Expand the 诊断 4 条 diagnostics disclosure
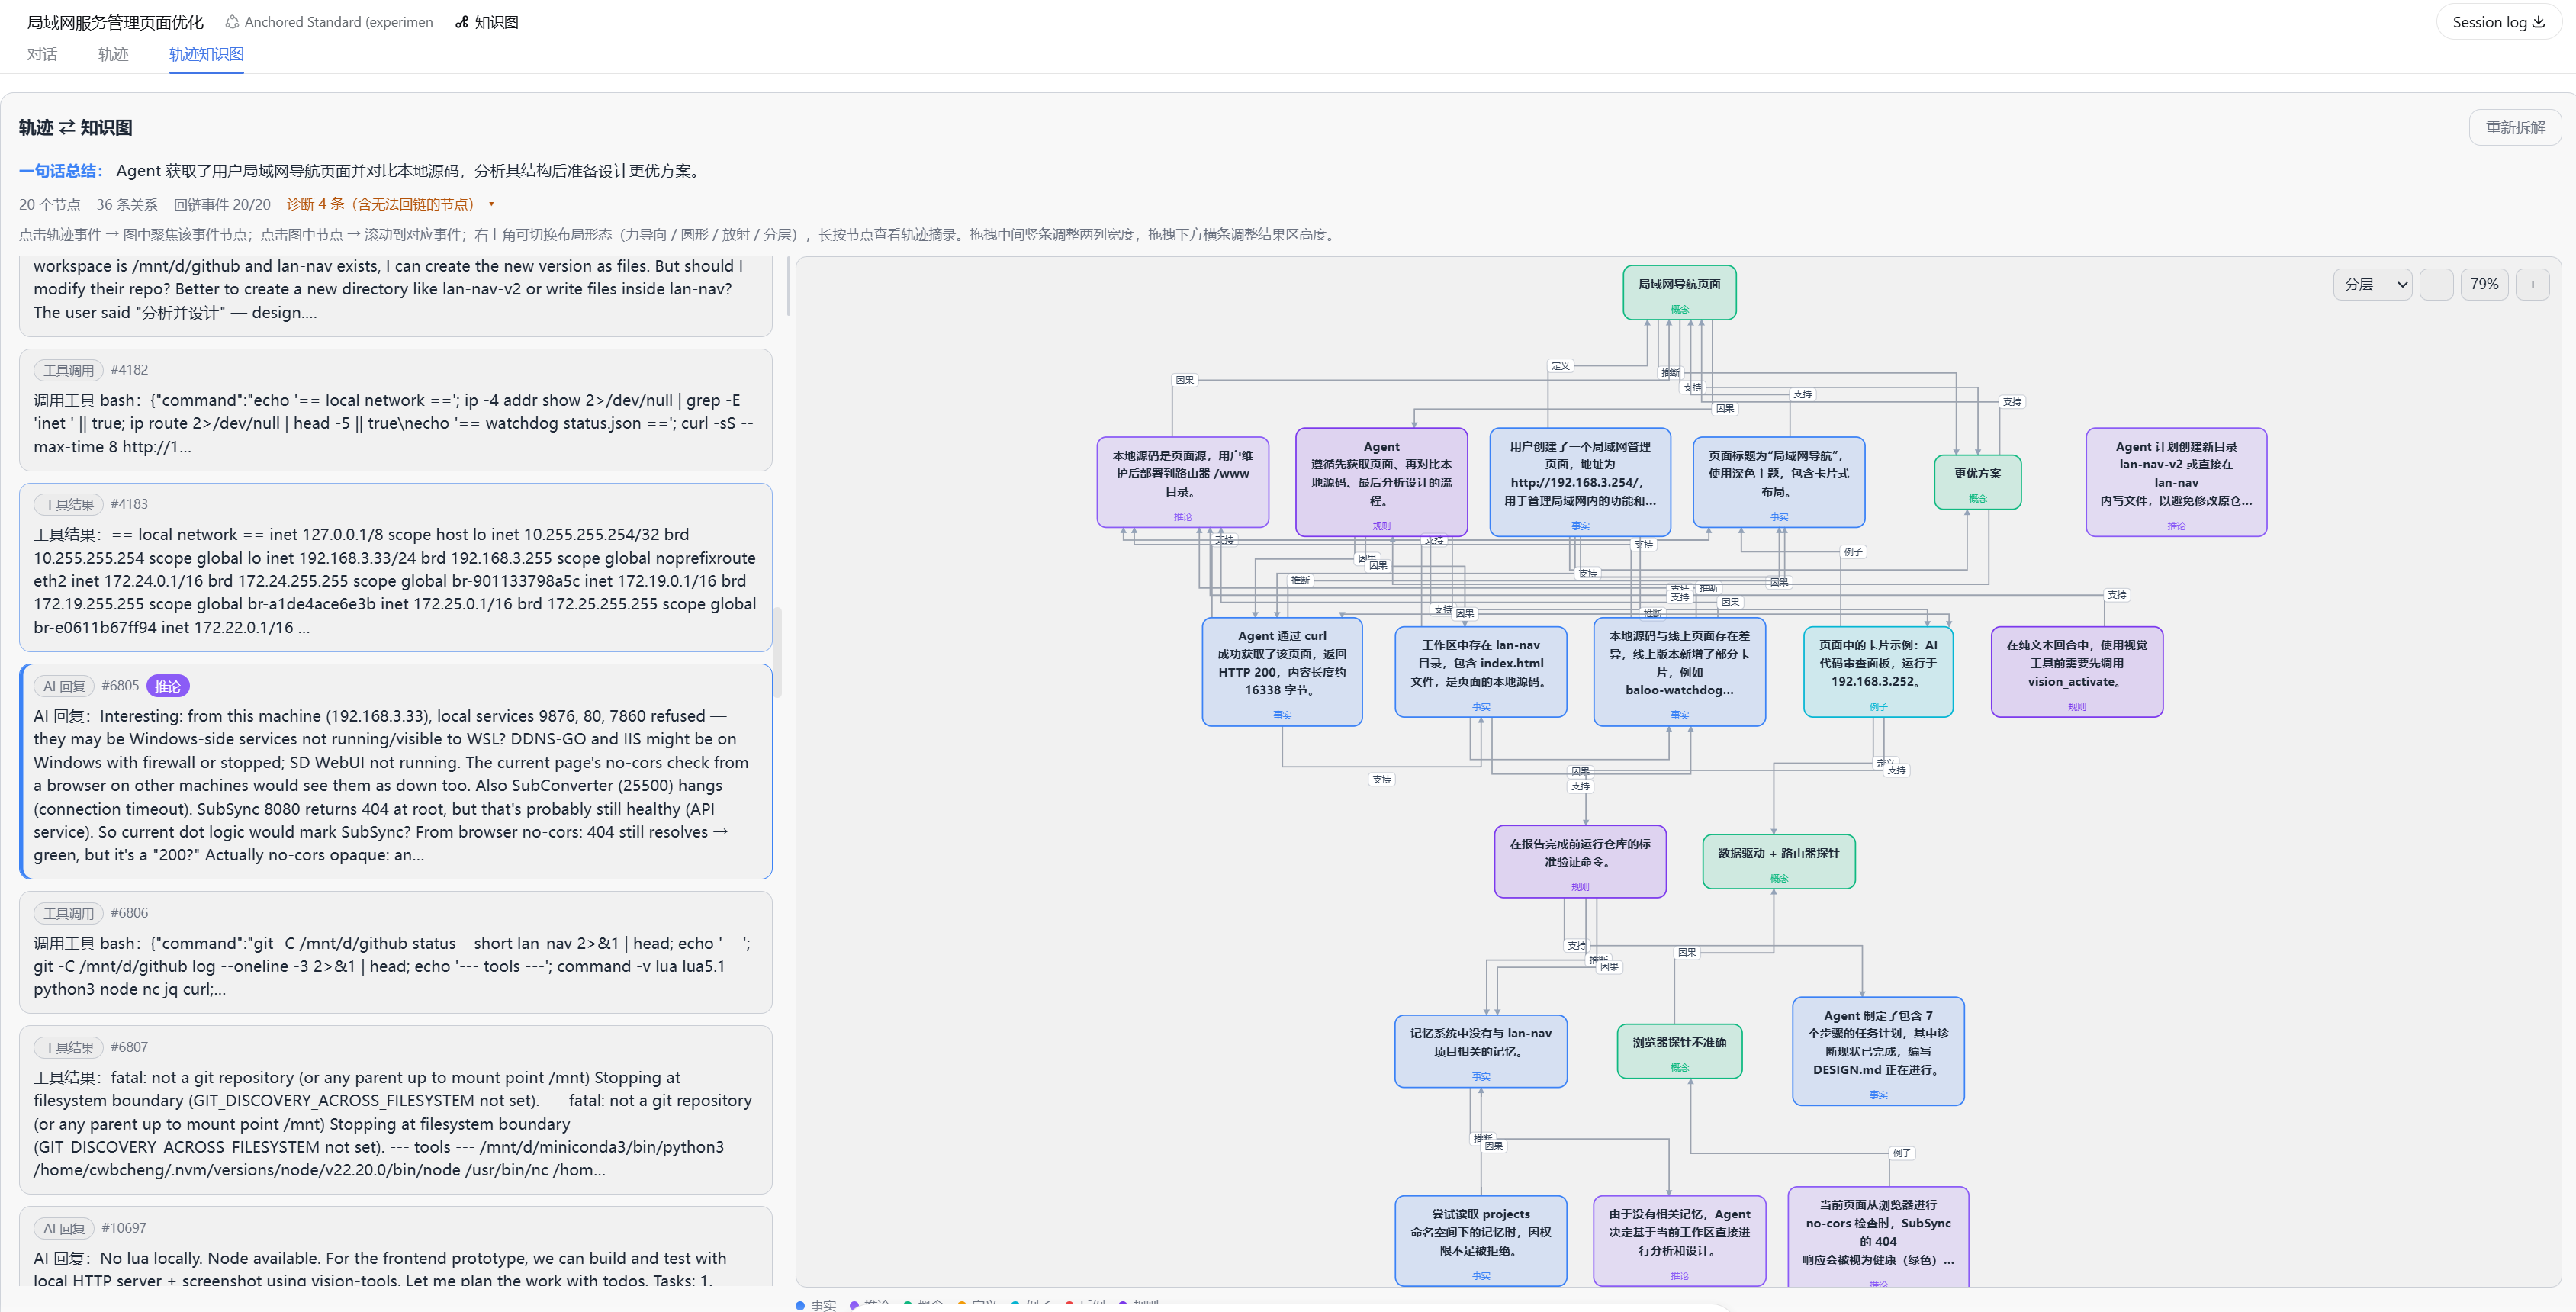The height and width of the screenshot is (1312, 2576). (391, 204)
